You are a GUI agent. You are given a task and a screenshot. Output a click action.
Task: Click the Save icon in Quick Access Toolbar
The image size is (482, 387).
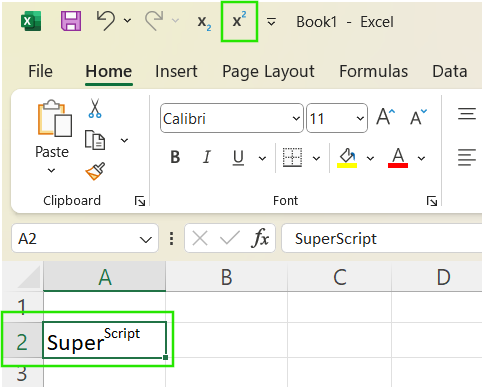[71, 21]
